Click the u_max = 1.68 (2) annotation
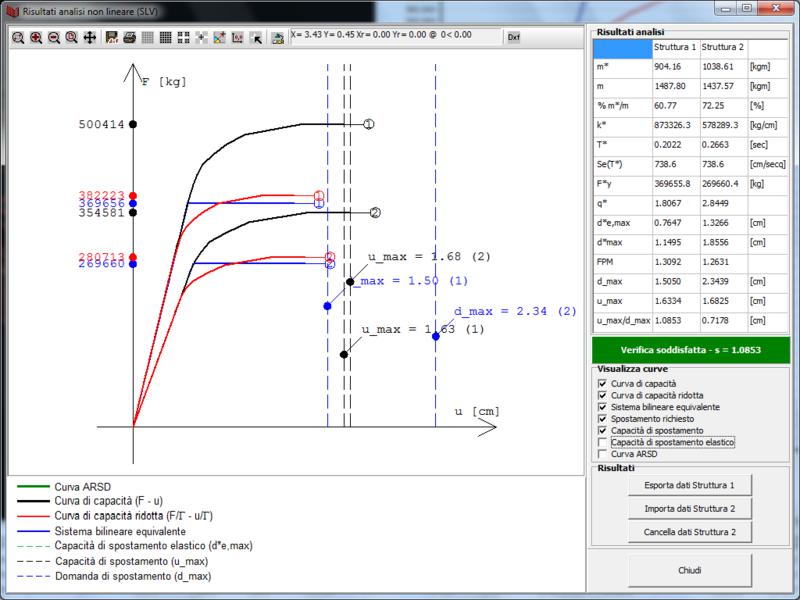The image size is (800, 600). pyautogui.click(x=429, y=257)
